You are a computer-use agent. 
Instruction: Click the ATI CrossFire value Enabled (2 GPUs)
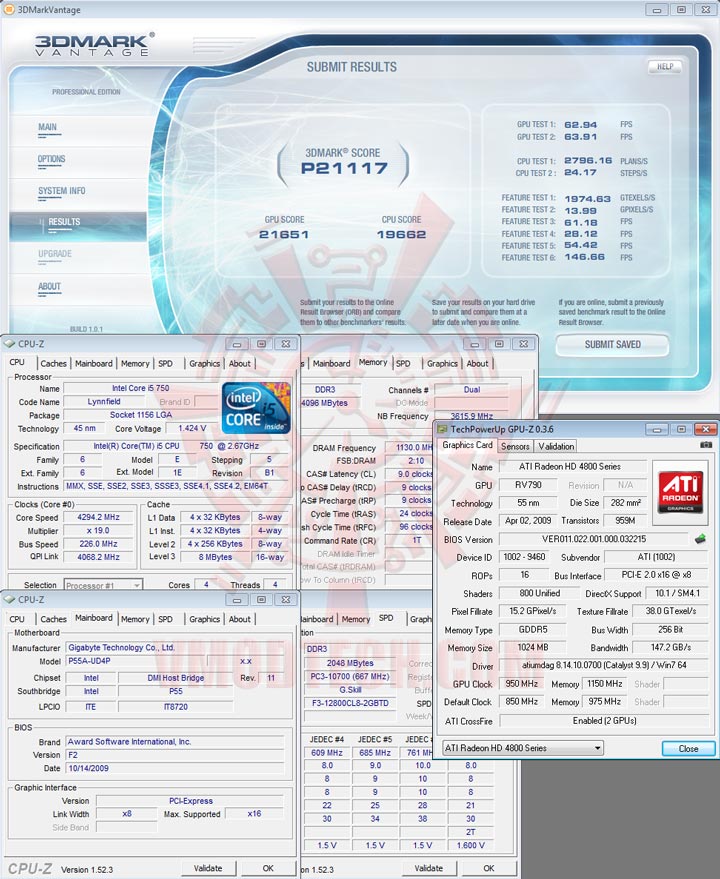tap(604, 721)
